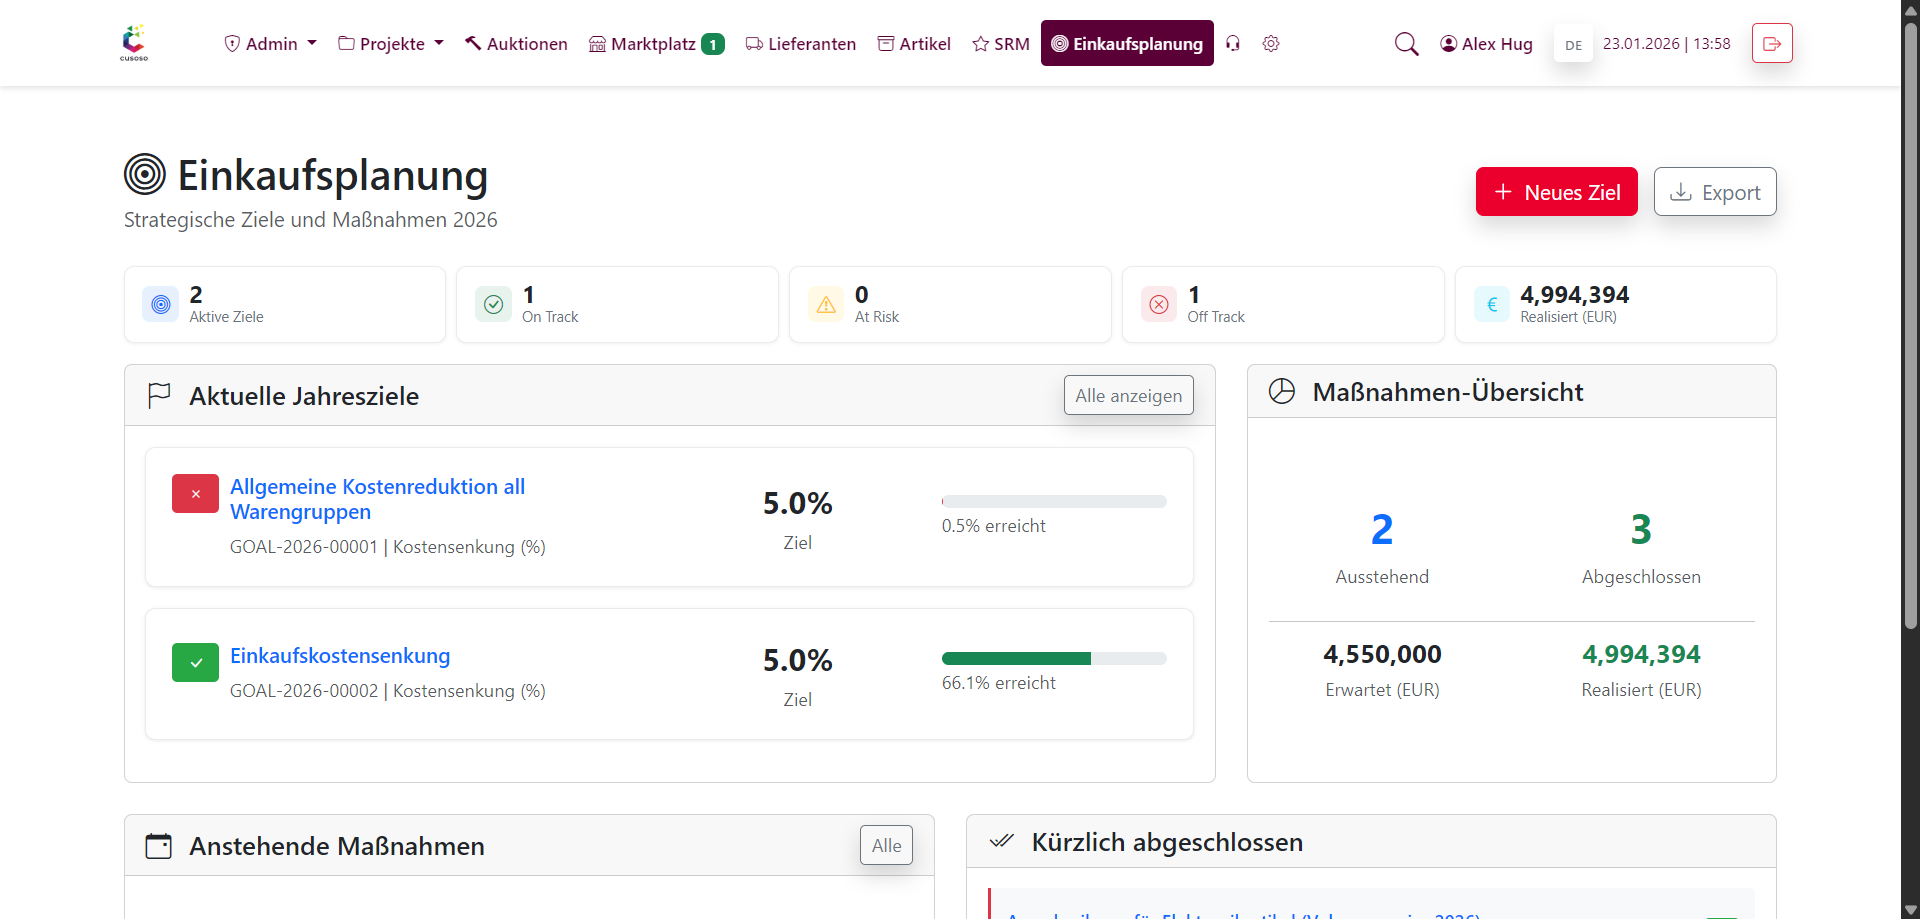Navigate to the Lieferanten menu item

tap(800, 43)
